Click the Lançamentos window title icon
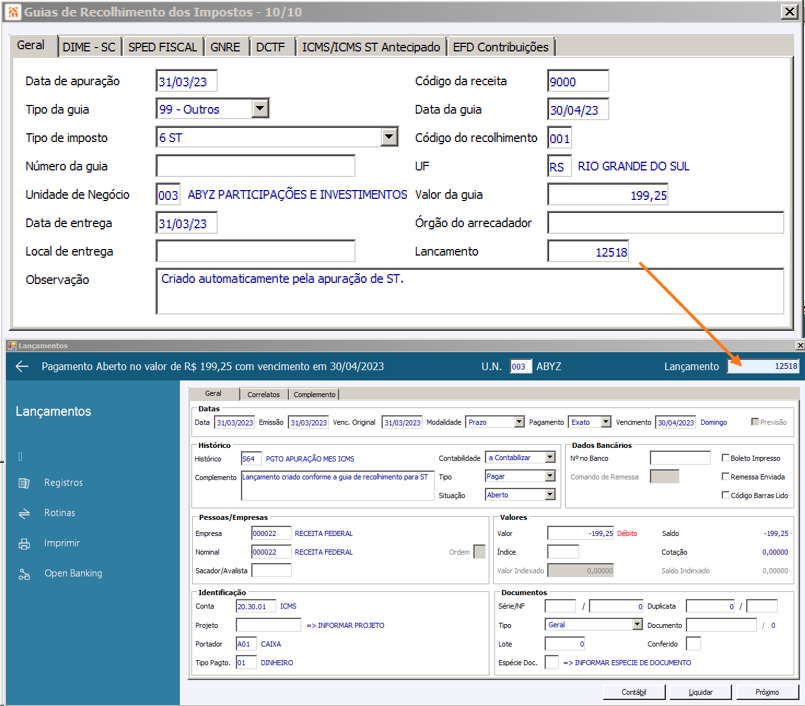 pos(12,346)
